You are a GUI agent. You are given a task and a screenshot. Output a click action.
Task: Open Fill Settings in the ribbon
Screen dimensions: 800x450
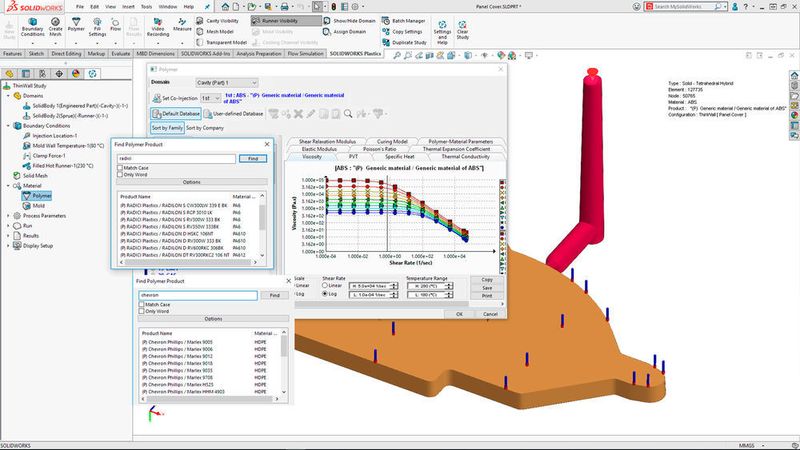click(97, 27)
